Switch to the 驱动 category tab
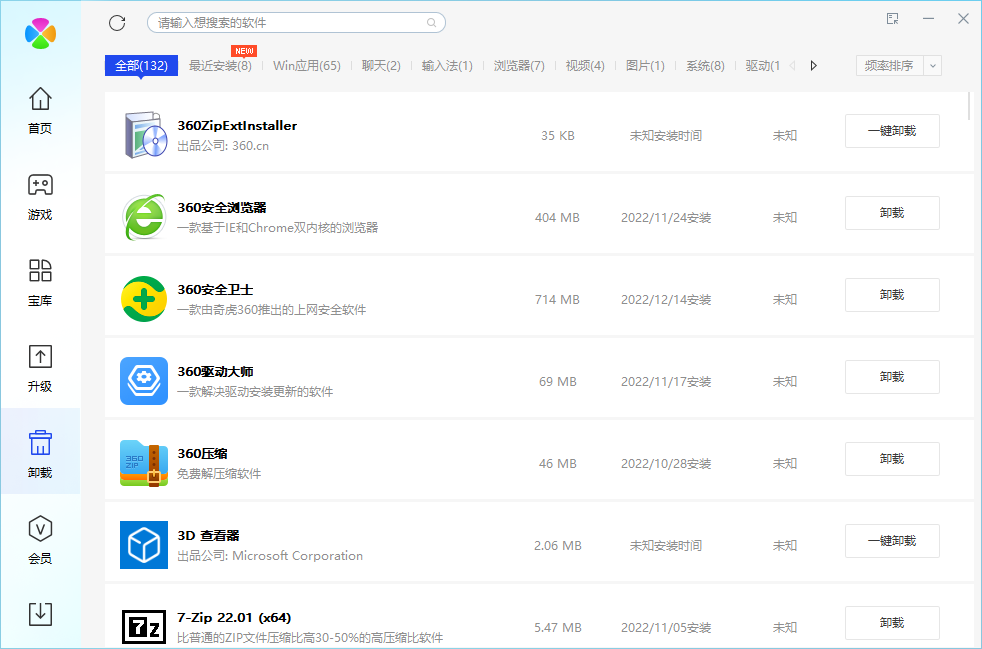This screenshot has width=982, height=649. [763, 66]
